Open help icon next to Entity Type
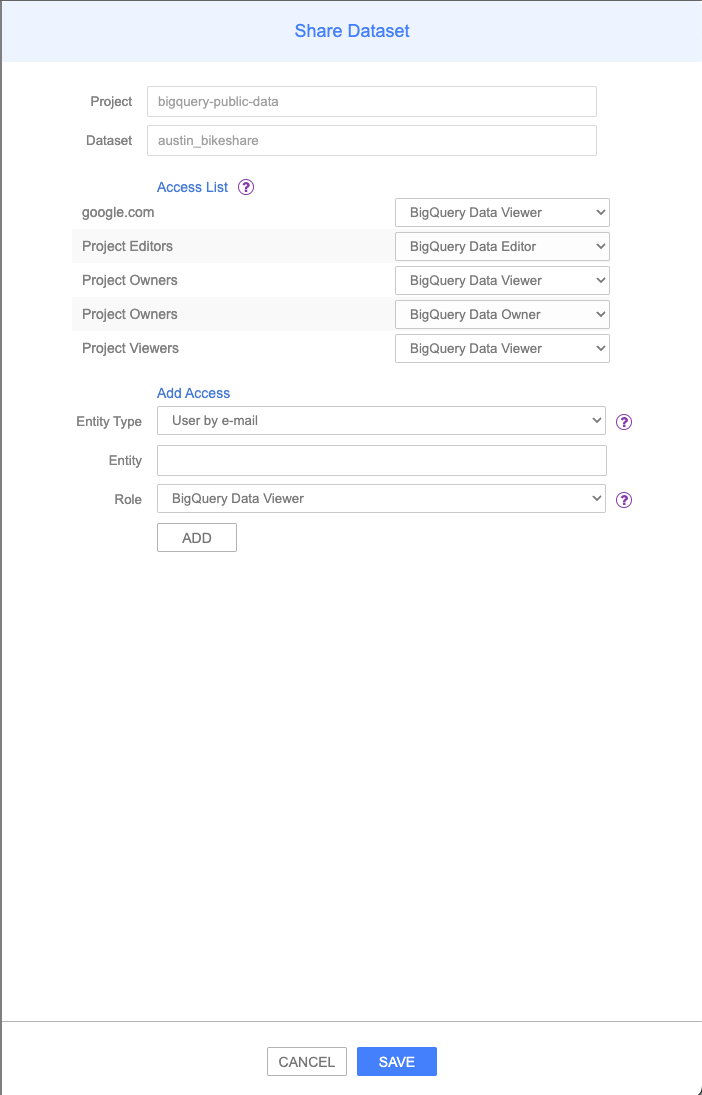Viewport: 702px width, 1095px height. [x=624, y=422]
